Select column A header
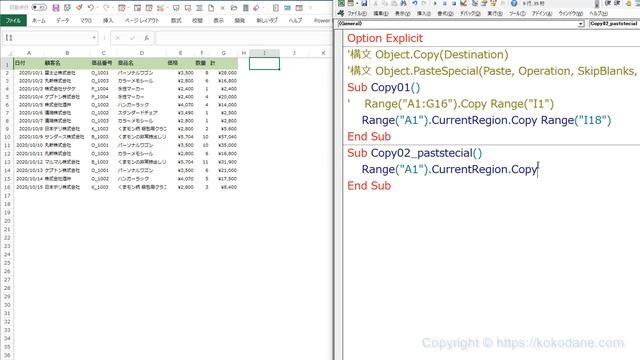Viewport: 640px width, 360px height. click(x=29, y=53)
